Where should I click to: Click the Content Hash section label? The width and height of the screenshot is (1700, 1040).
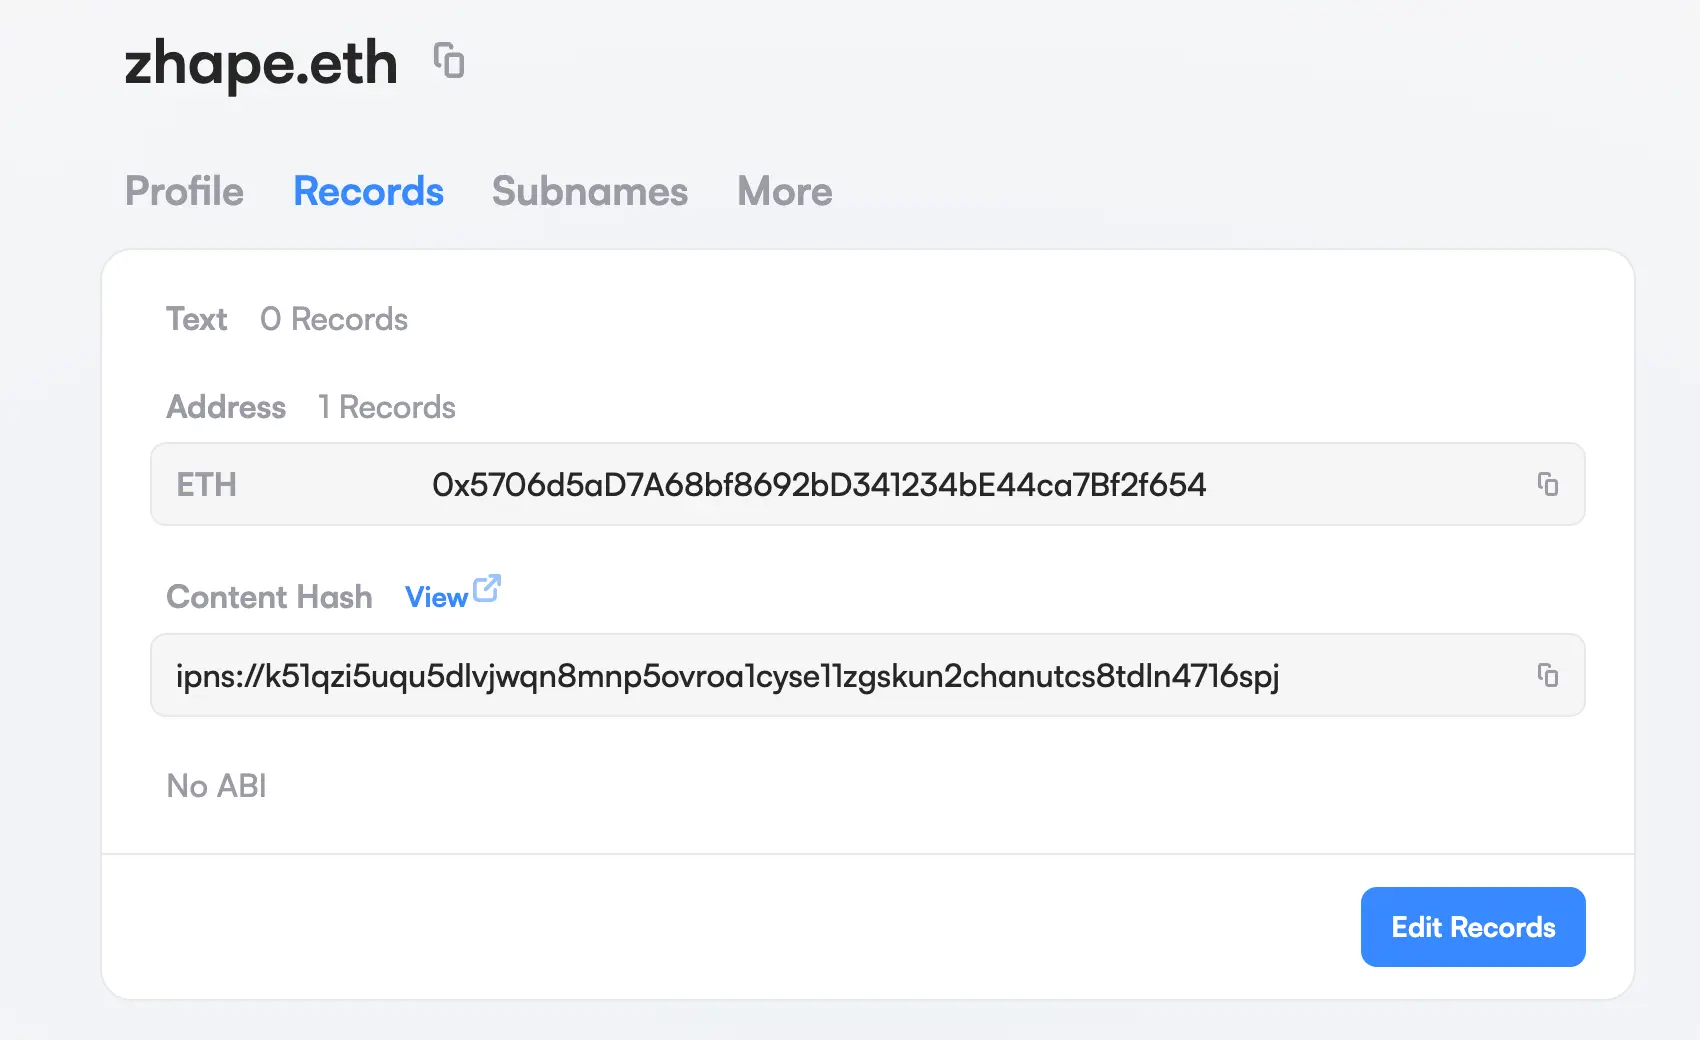268,597
